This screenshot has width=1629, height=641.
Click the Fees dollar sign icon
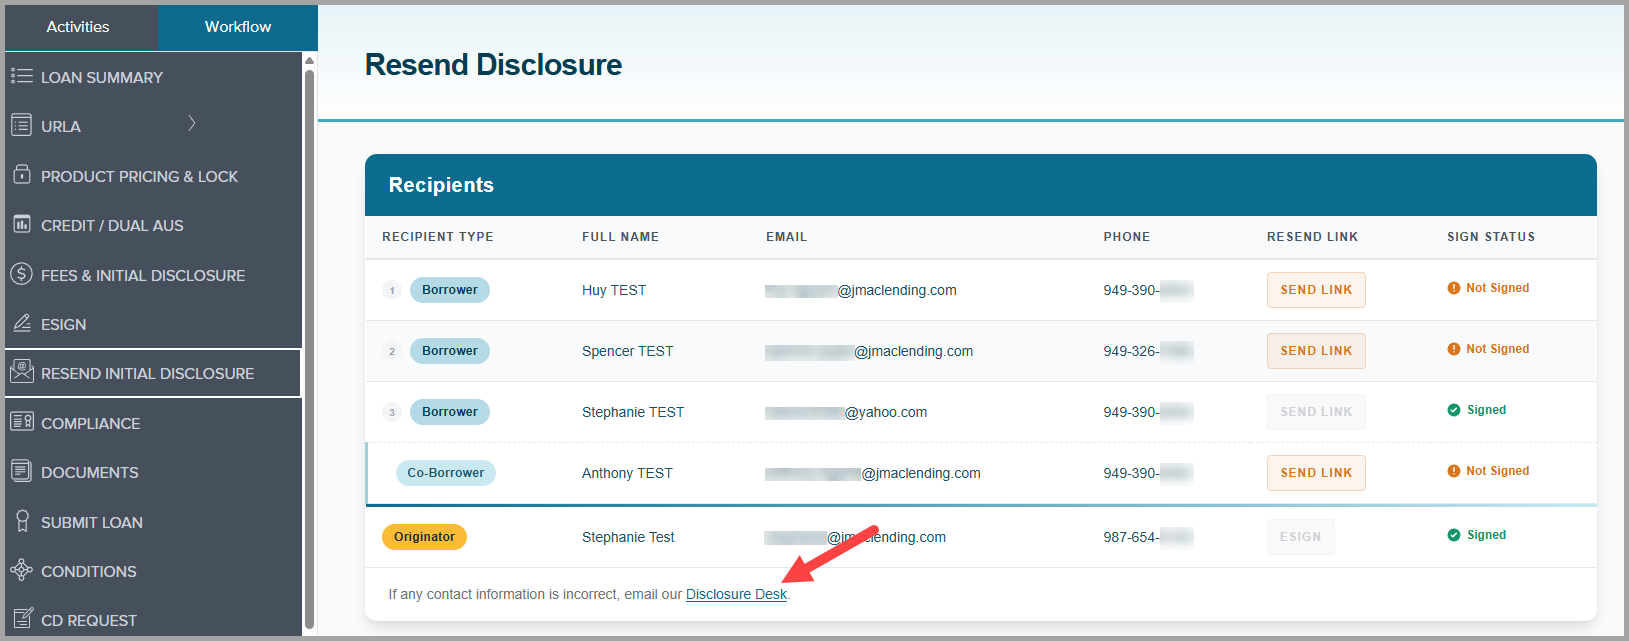coord(21,273)
